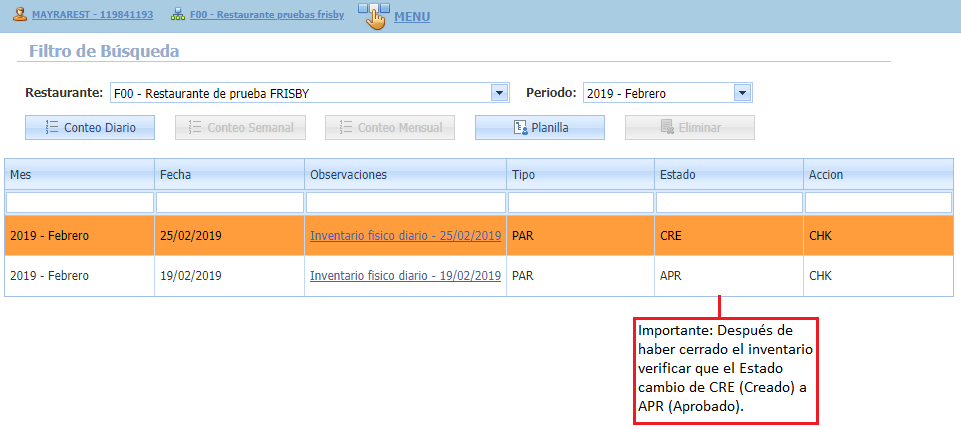Open the MENU link
Screen dimensions: 961x429
tap(412, 17)
